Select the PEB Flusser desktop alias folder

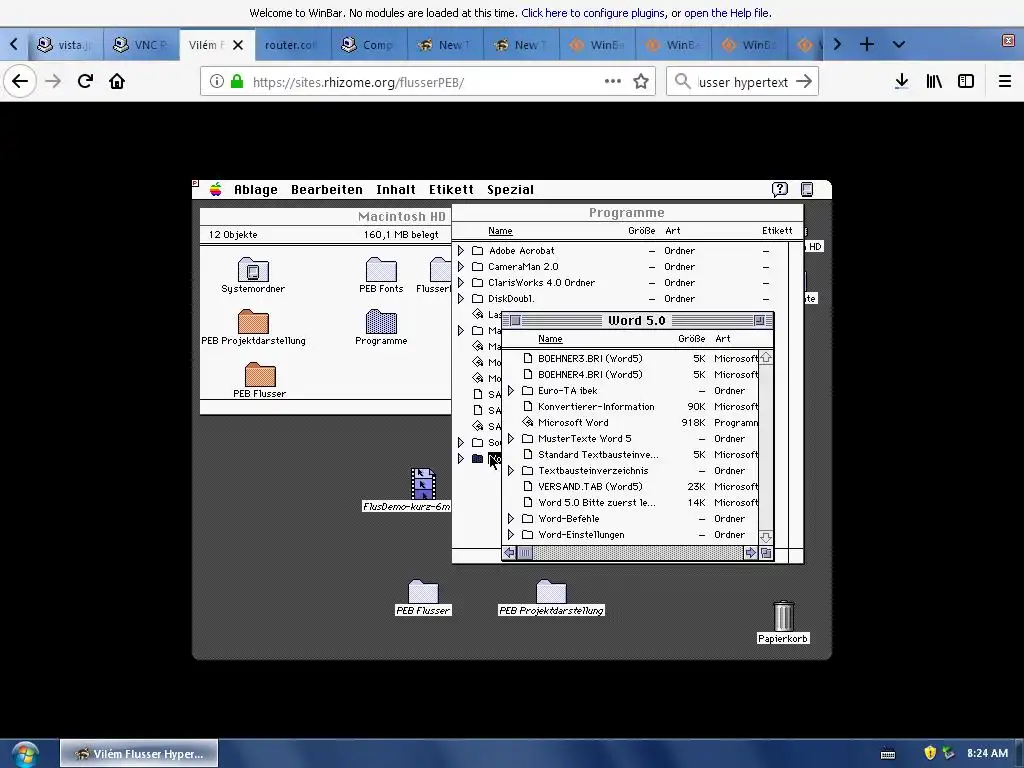pyautogui.click(x=423, y=592)
